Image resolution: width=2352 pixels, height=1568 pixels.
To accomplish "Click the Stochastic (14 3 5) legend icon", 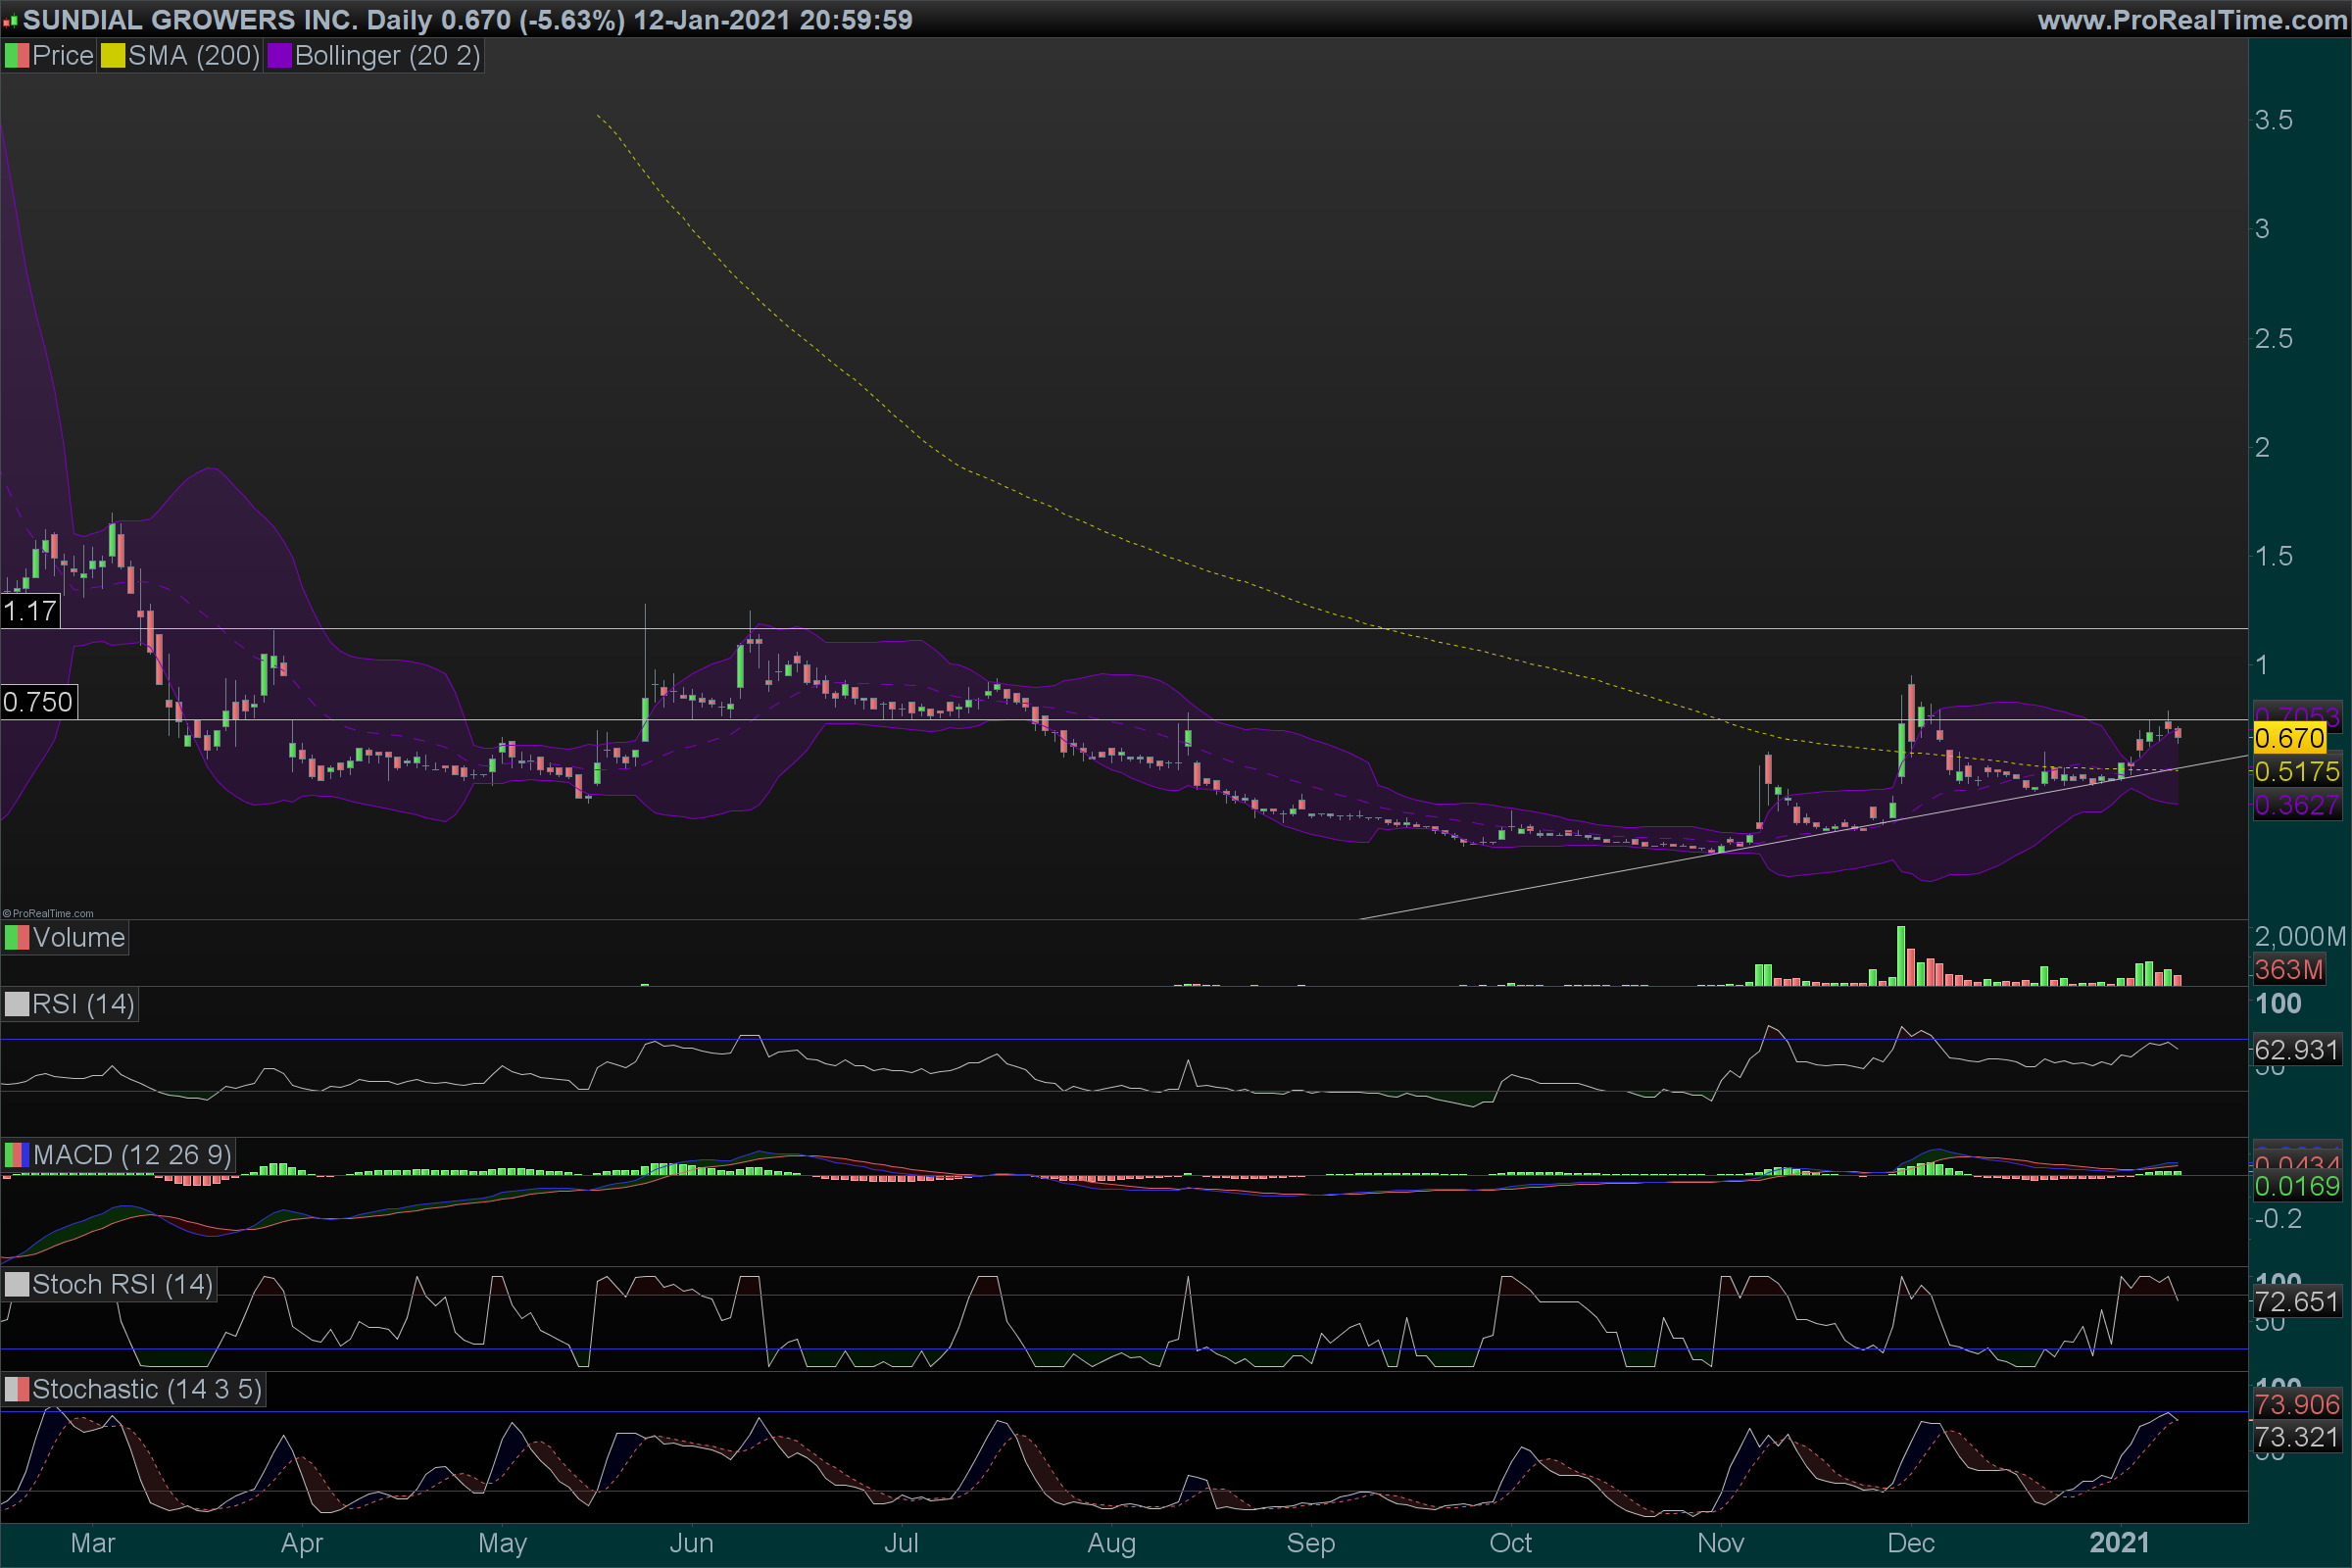I will [x=17, y=1389].
